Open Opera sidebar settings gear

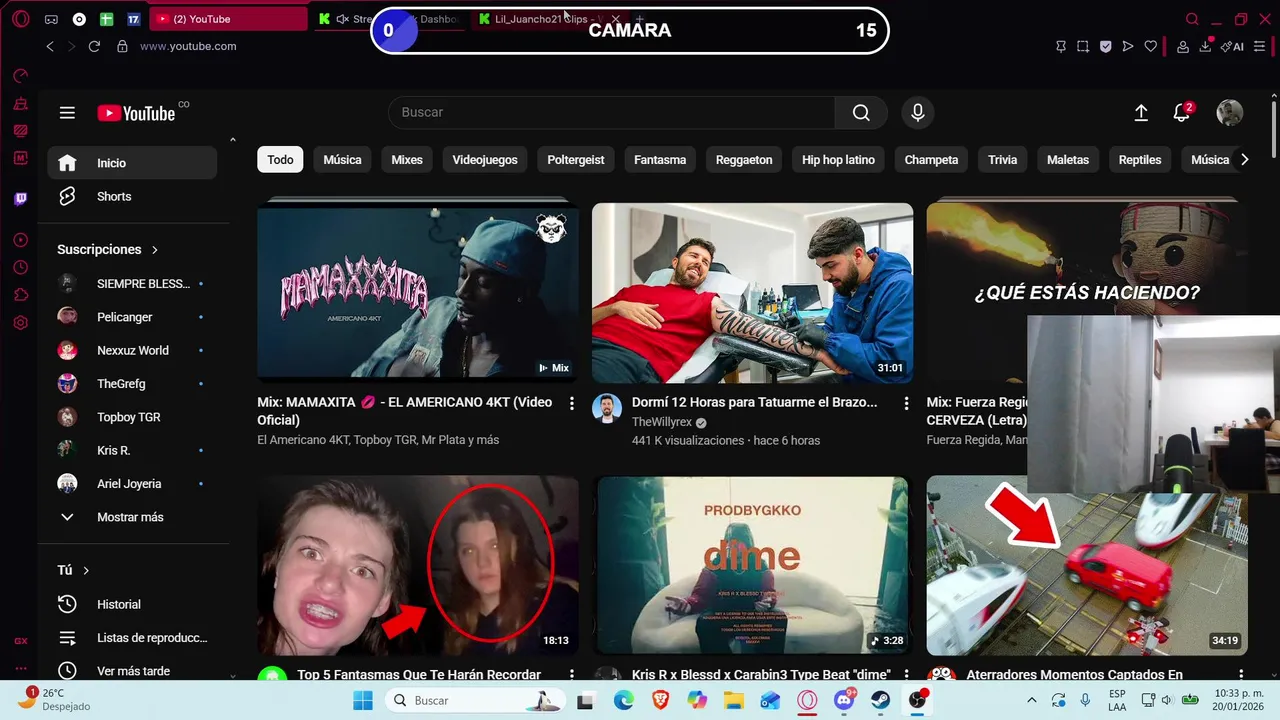[20, 323]
